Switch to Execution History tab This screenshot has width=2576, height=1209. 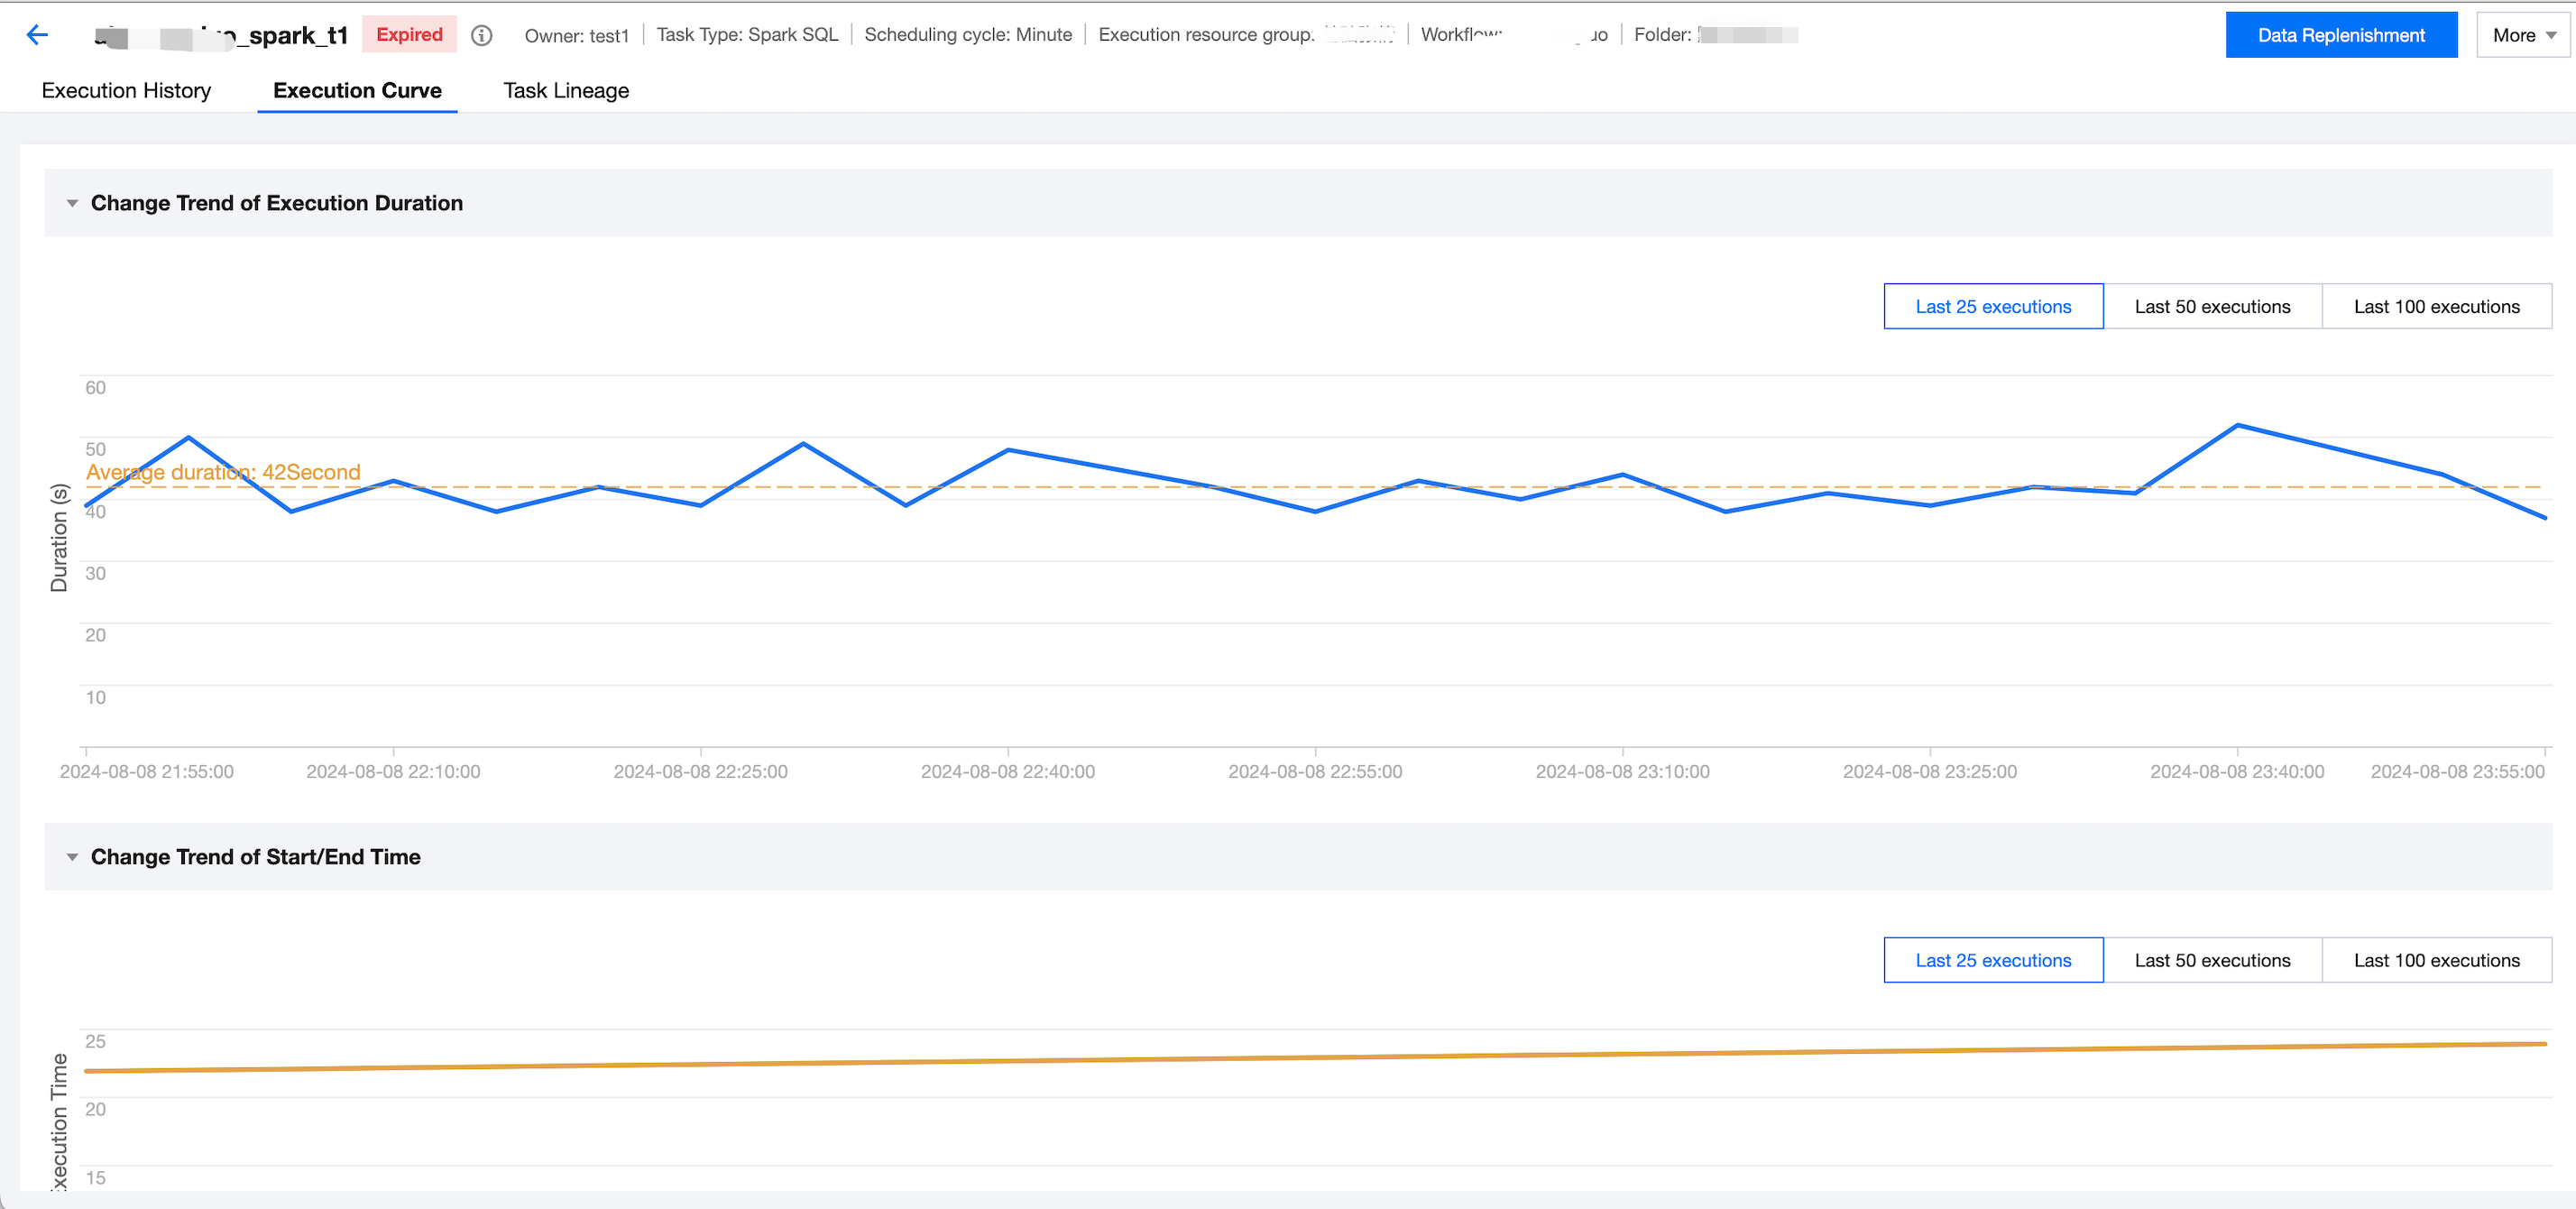tap(126, 90)
